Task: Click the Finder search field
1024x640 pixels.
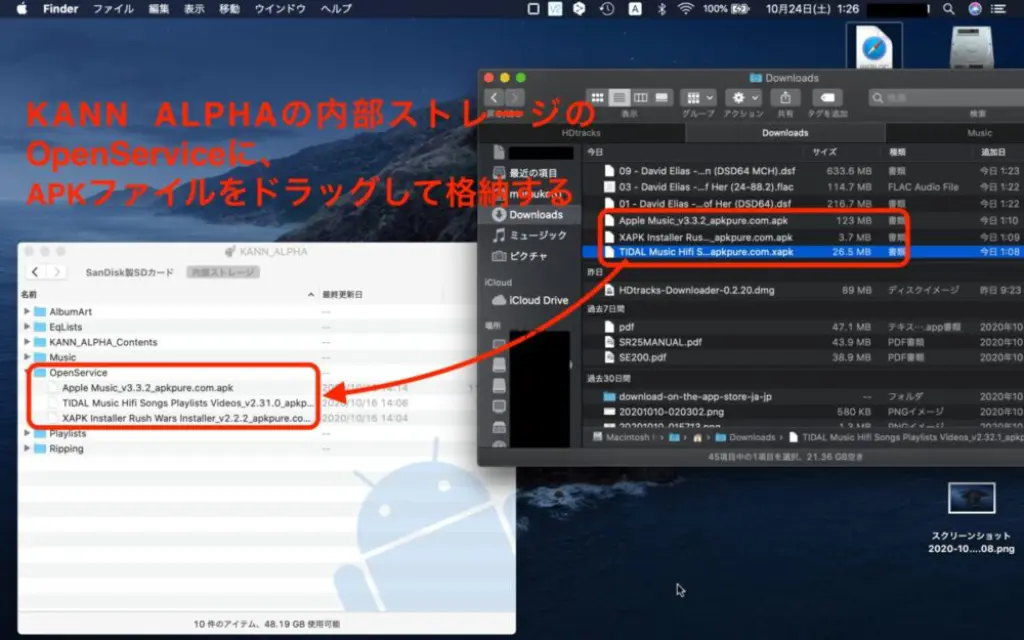Action: (x=947, y=97)
